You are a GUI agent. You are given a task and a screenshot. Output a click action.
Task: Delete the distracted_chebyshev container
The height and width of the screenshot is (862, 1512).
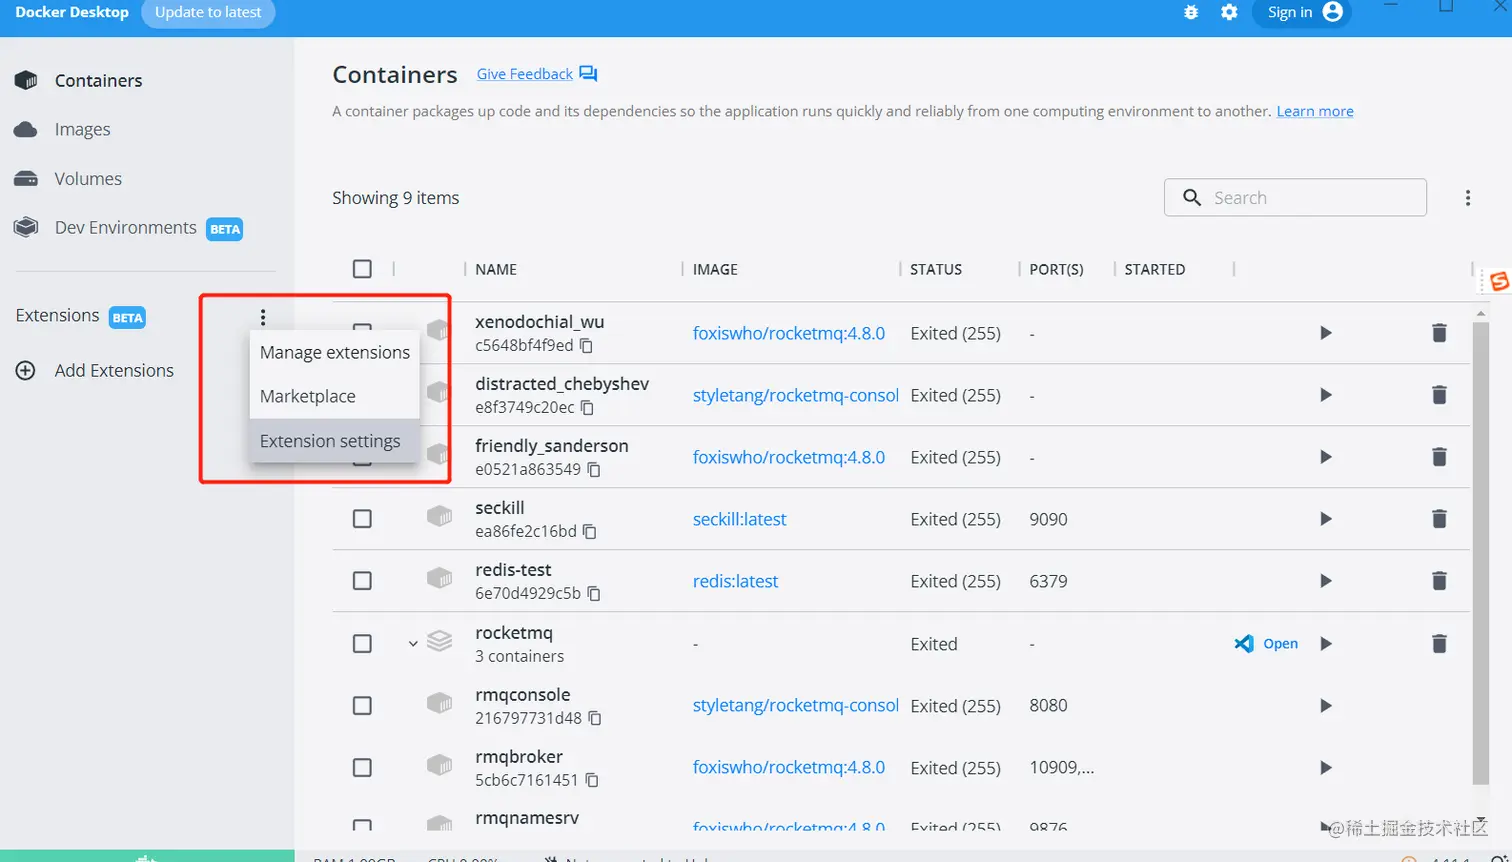point(1439,395)
